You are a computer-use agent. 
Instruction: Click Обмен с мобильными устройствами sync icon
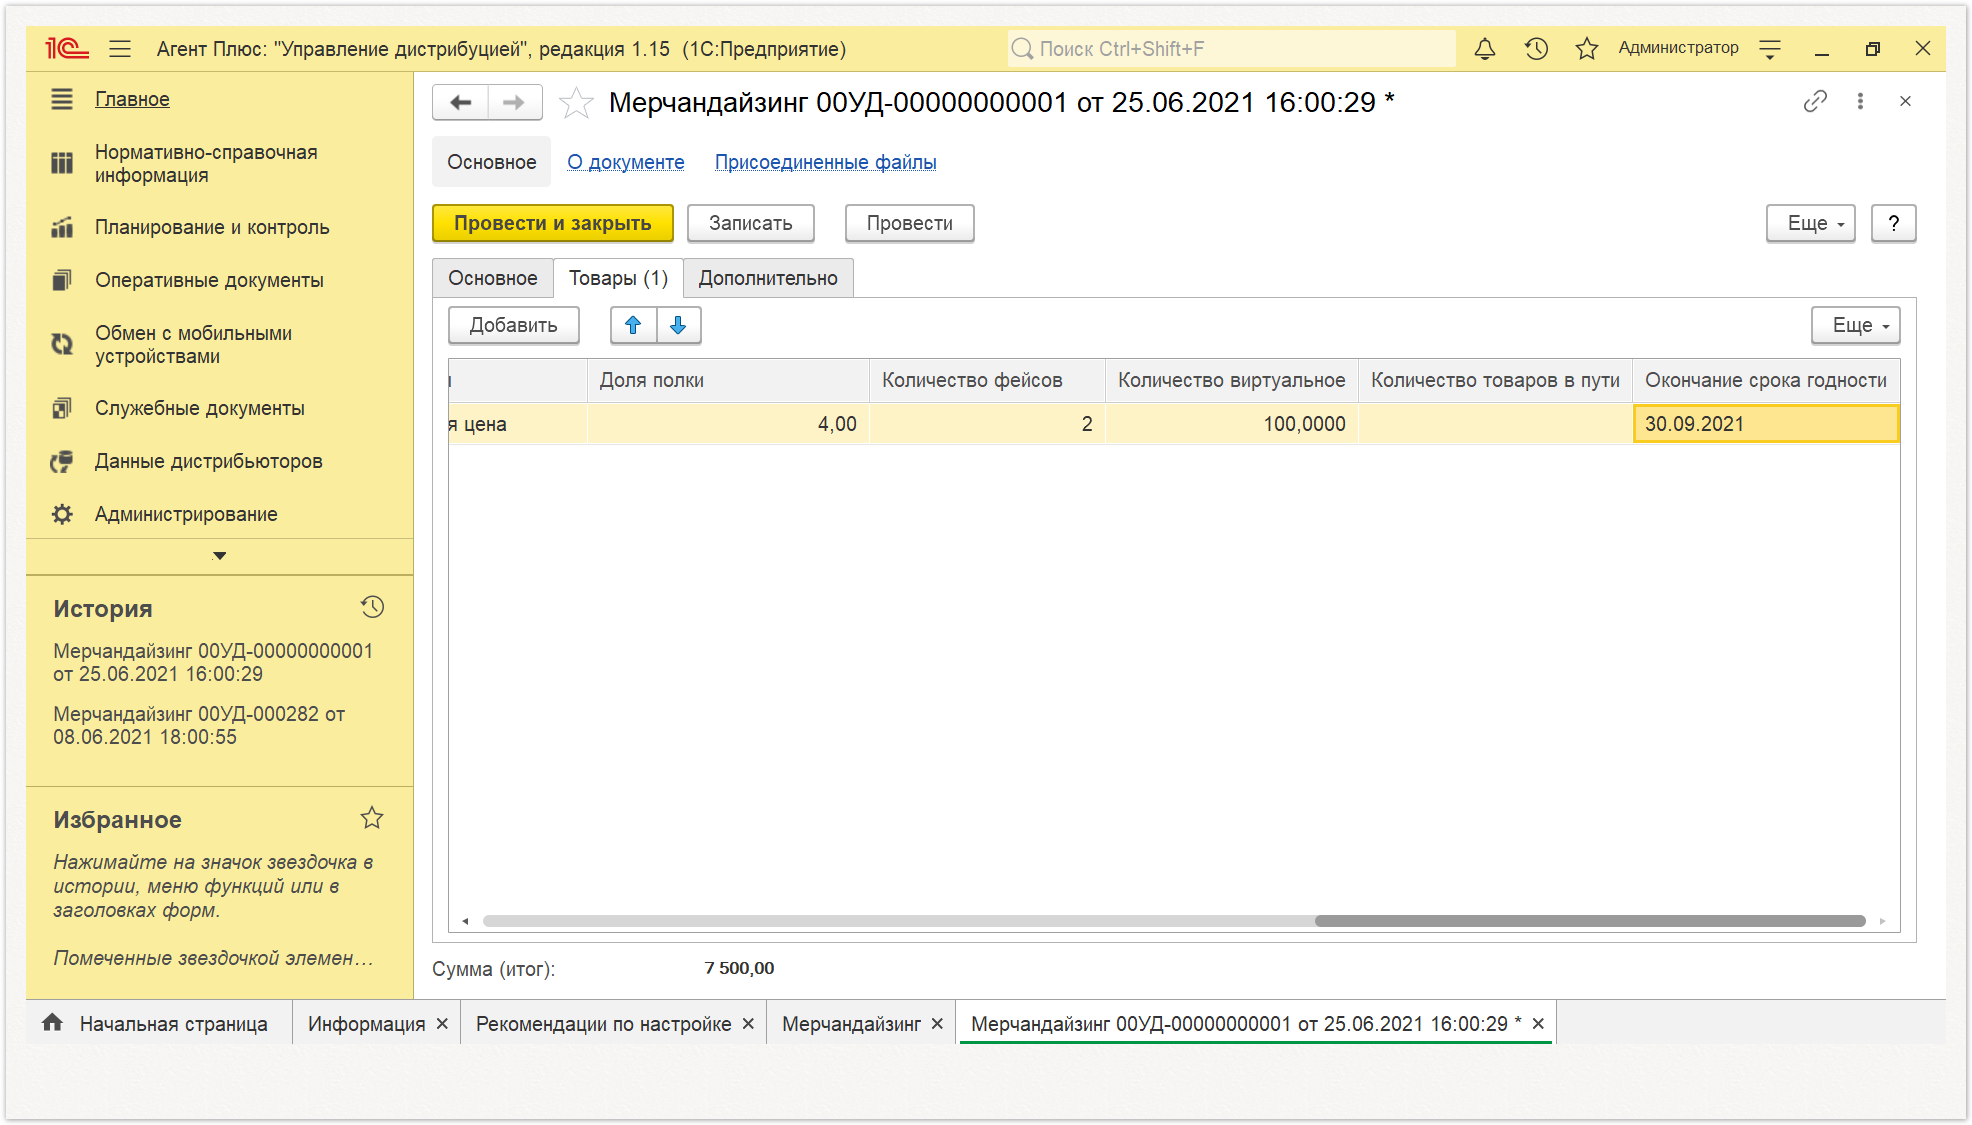62,344
